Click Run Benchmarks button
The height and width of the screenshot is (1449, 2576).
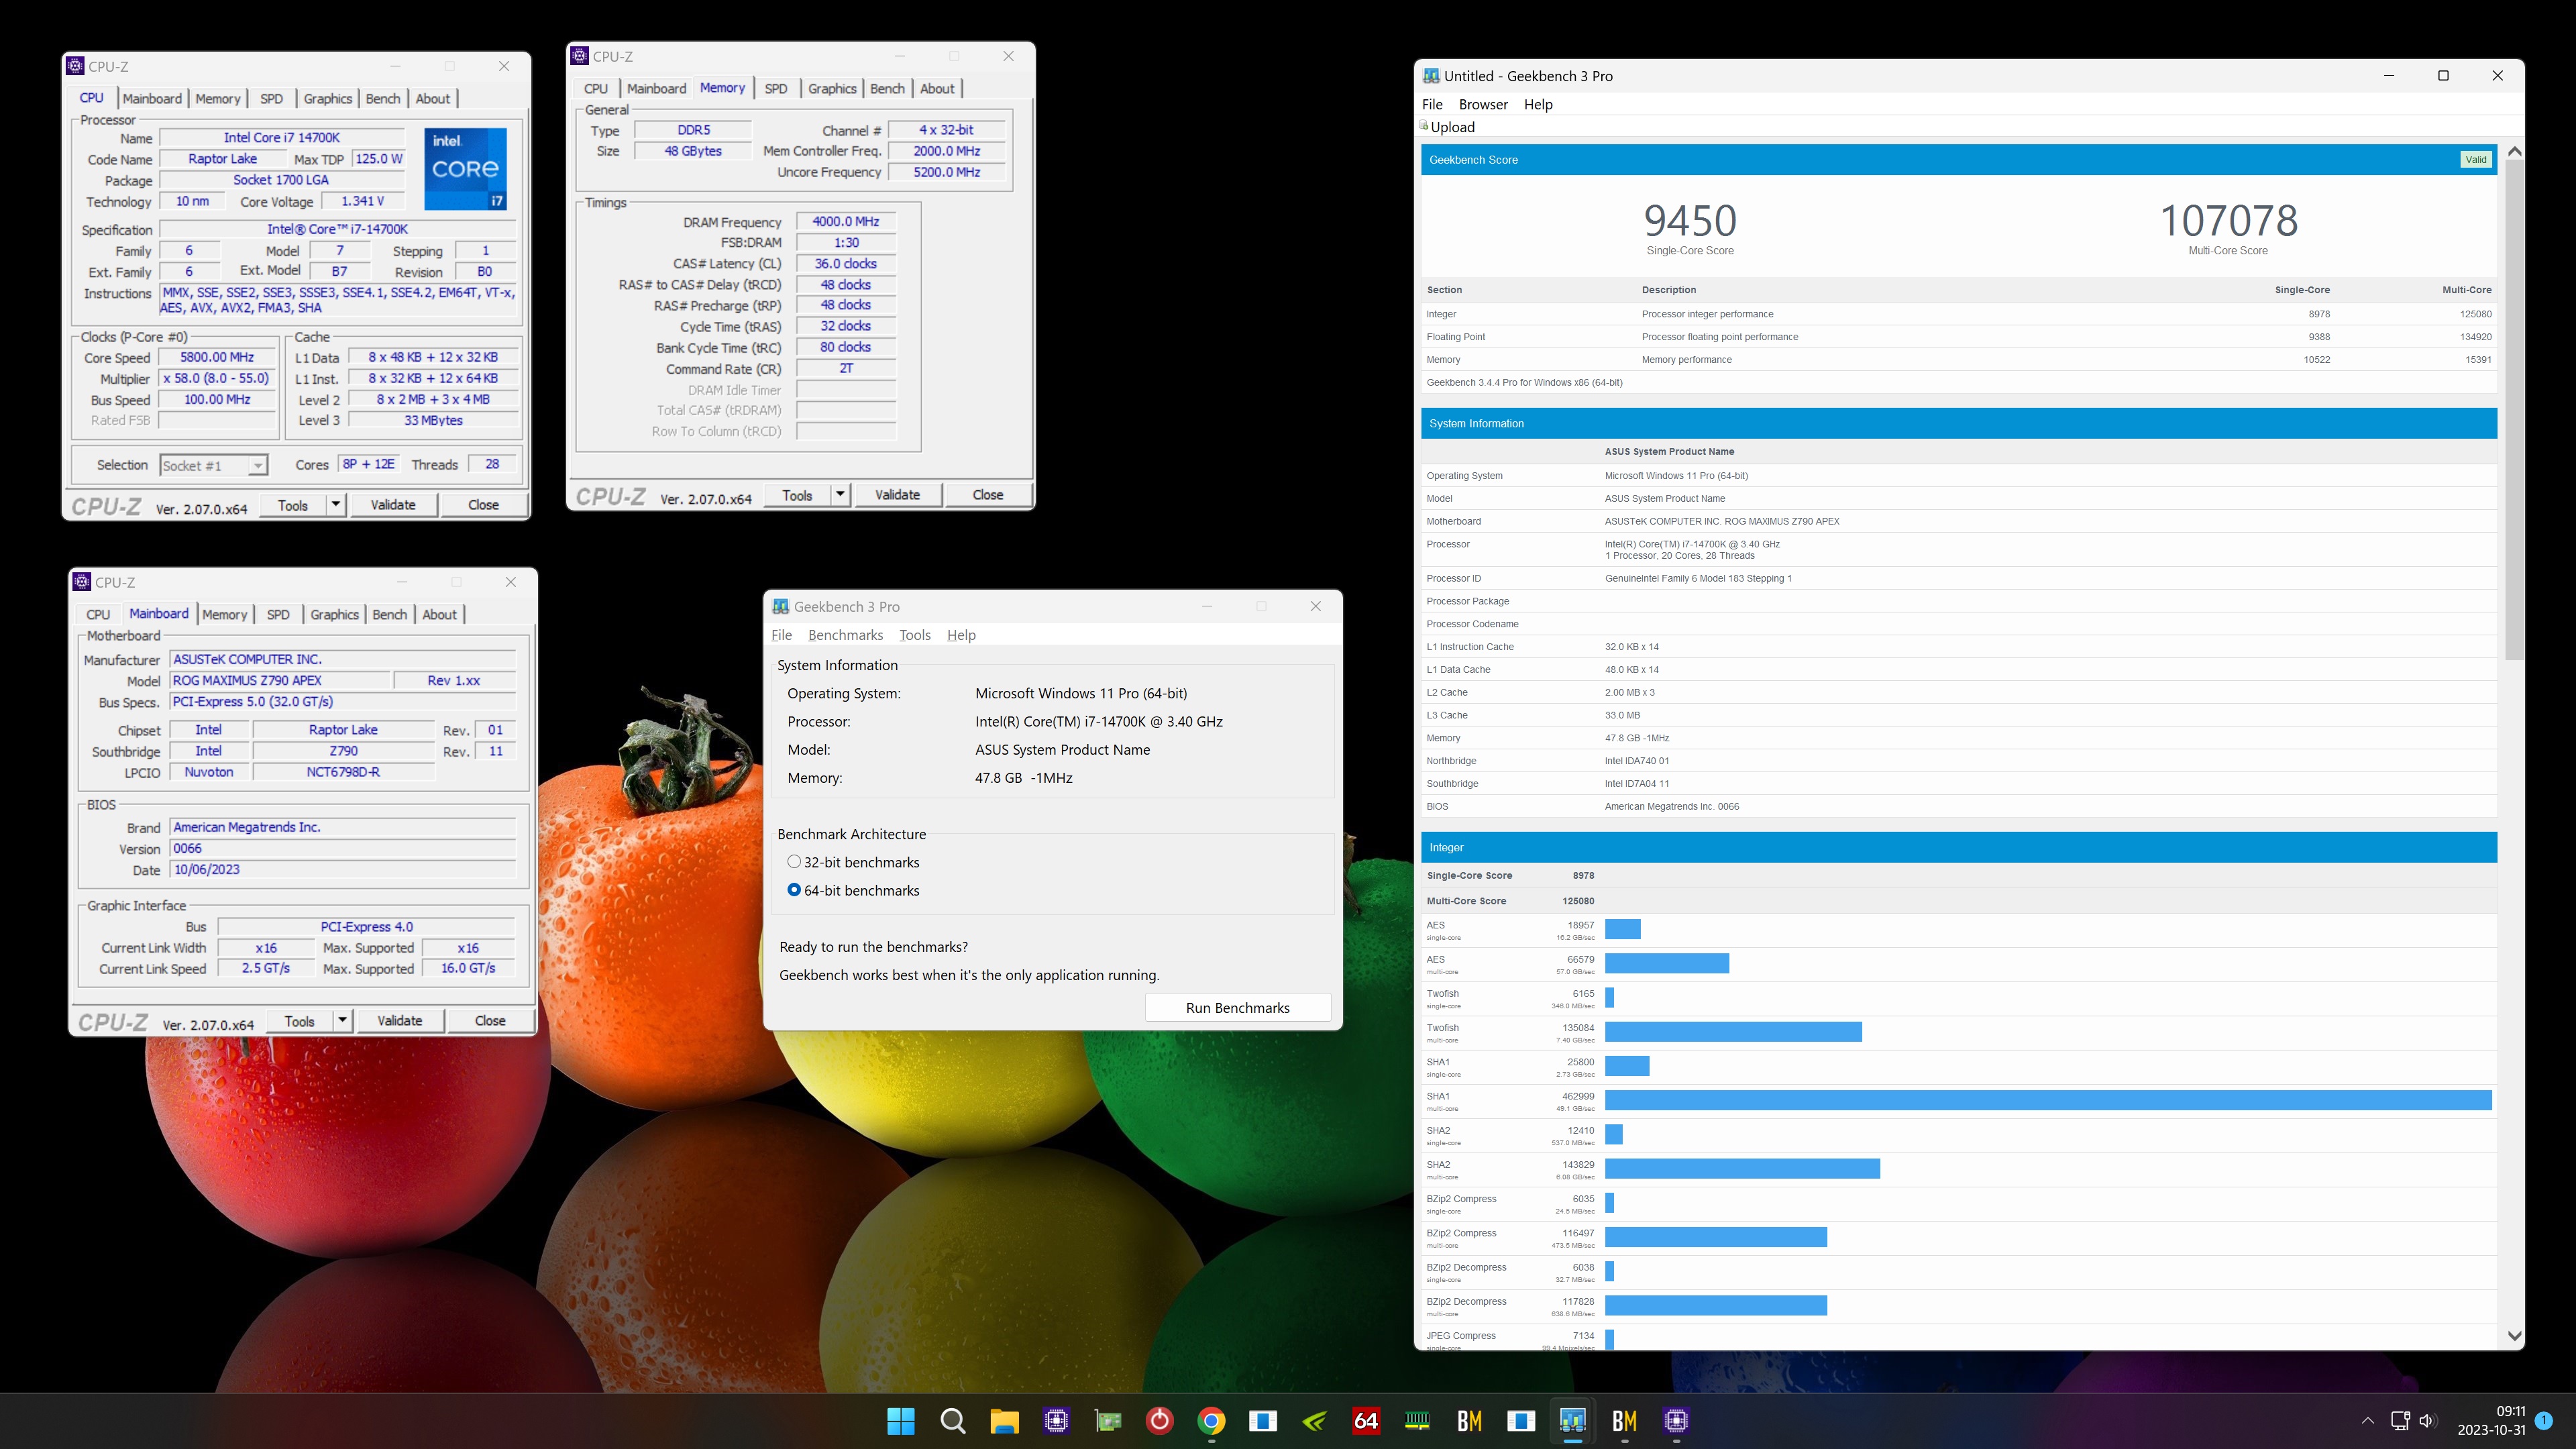point(1237,1008)
